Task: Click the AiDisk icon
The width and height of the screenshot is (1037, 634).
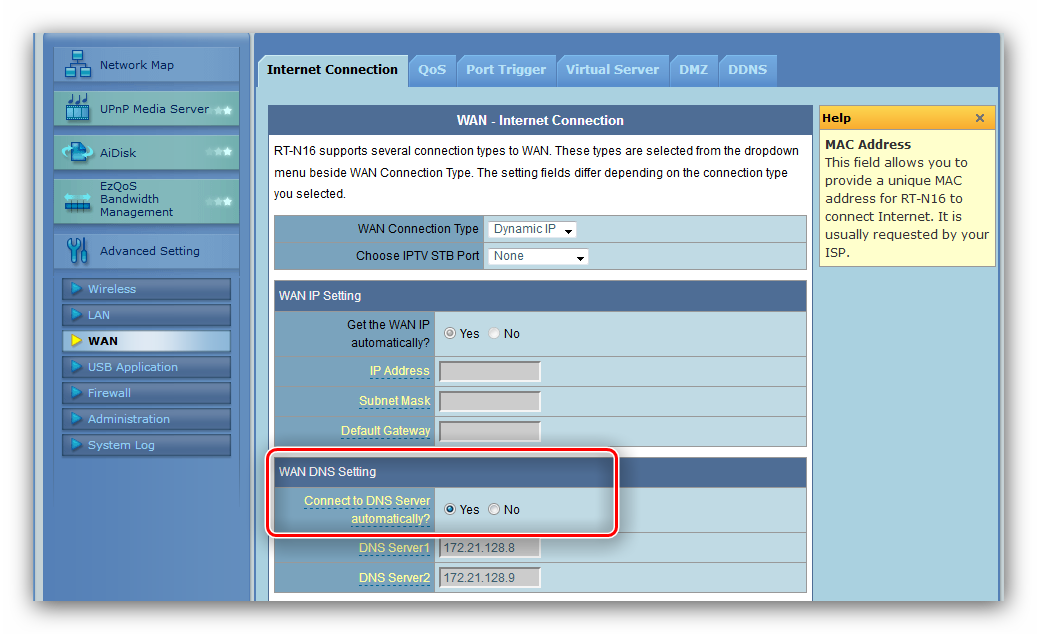Action: 77,152
